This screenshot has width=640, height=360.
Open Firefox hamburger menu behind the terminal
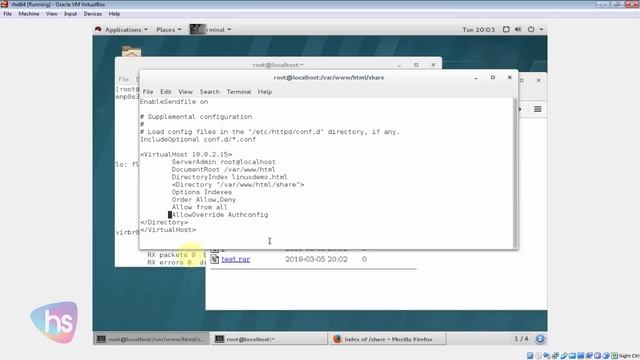click(x=538, y=109)
